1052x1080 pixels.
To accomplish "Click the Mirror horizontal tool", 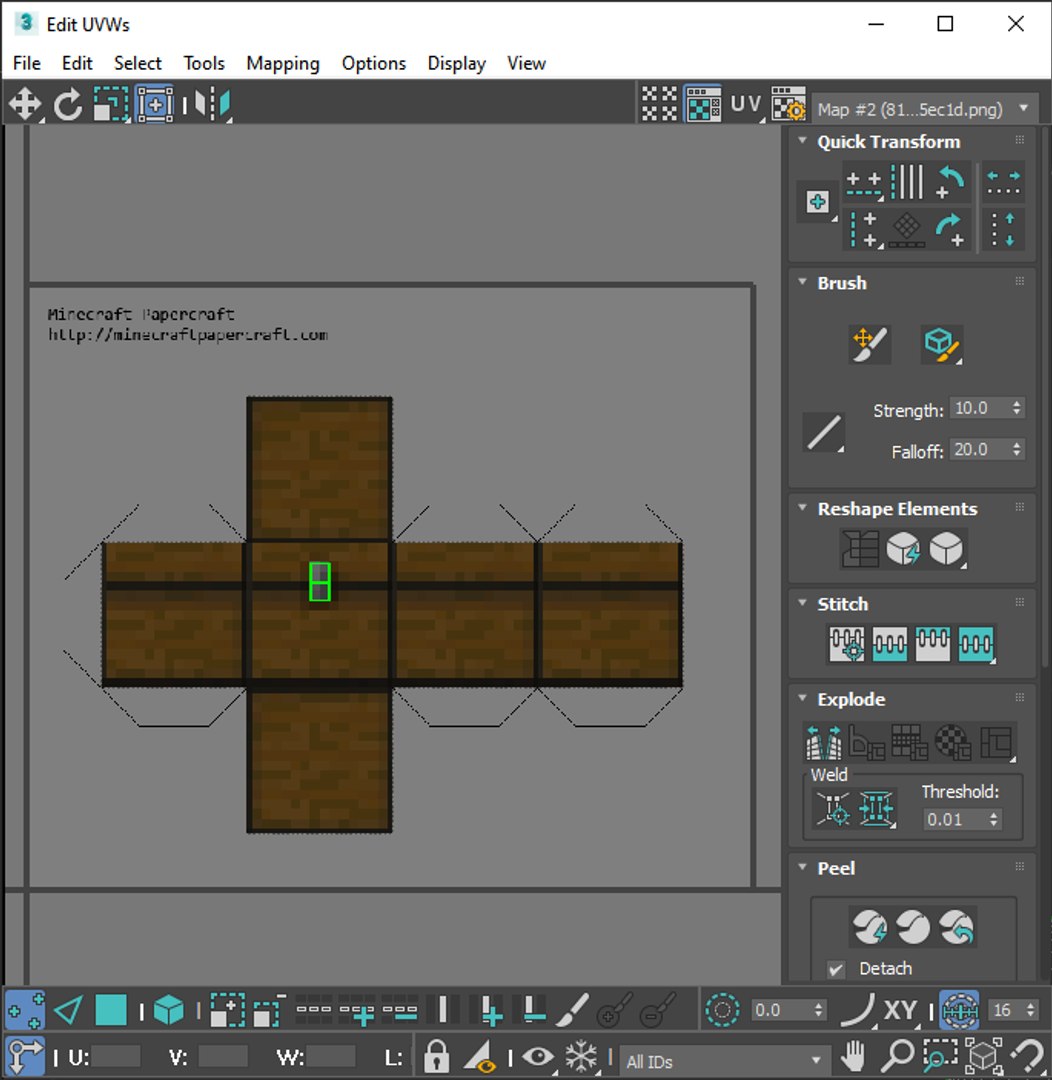I will [213, 105].
